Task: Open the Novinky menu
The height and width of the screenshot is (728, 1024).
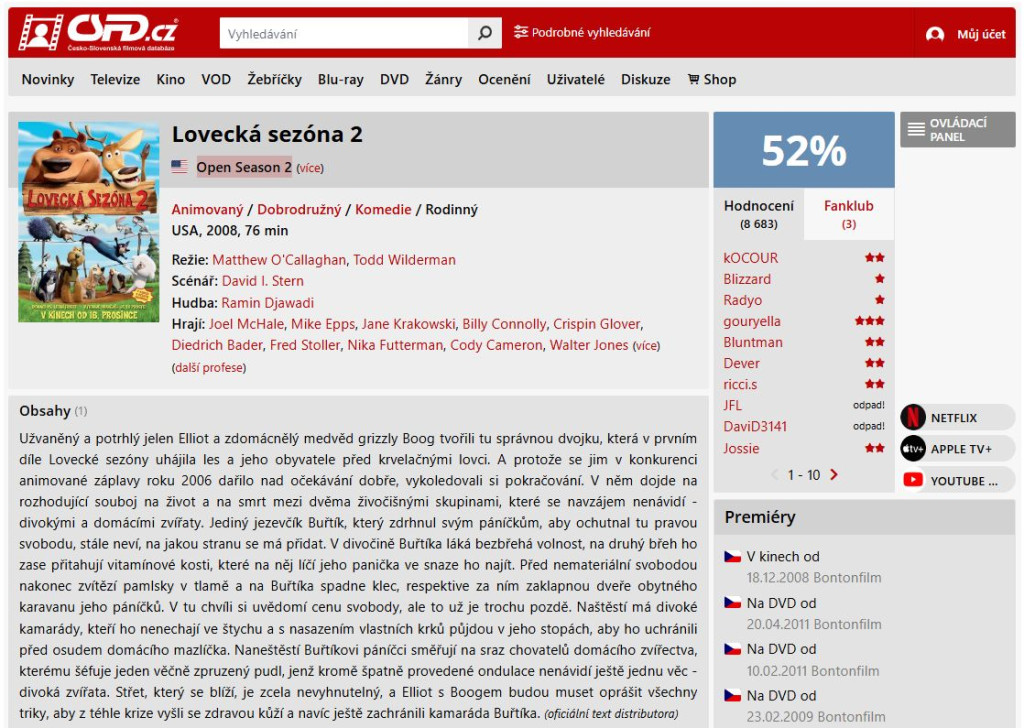Action: (48, 80)
